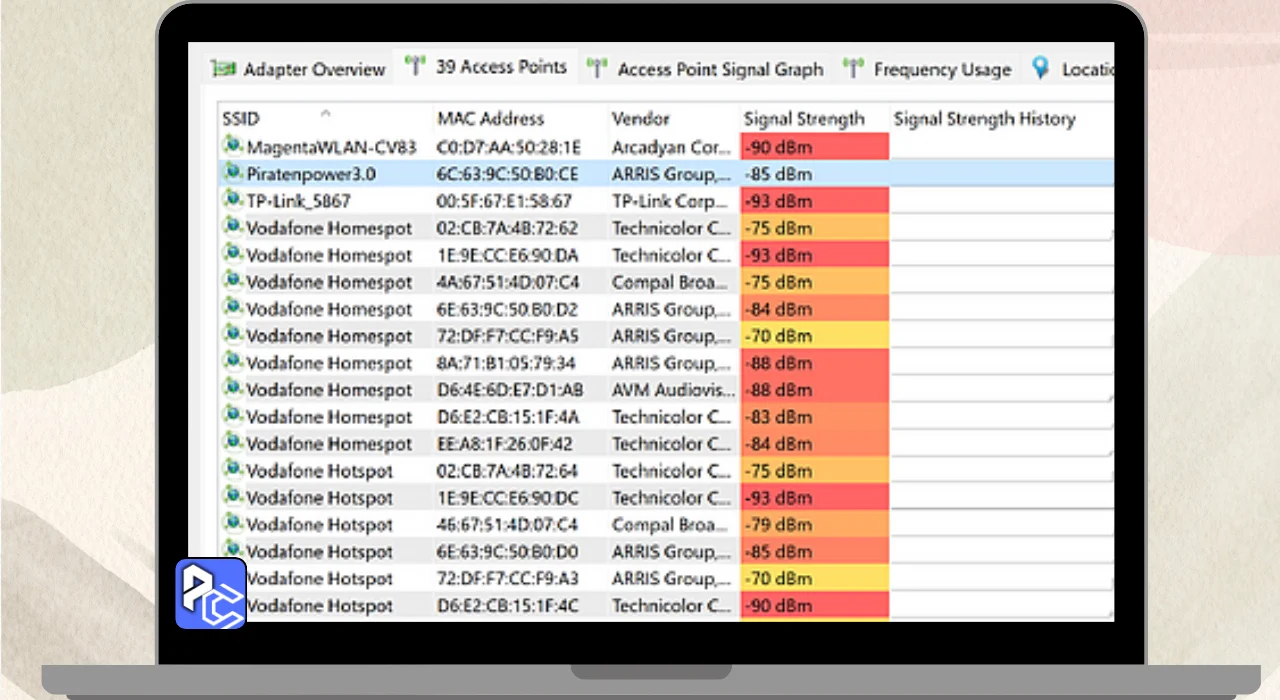Open the Frequency Usage tab
Image resolution: width=1280 pixels, height=700 pixels.
tap(928, 69)
